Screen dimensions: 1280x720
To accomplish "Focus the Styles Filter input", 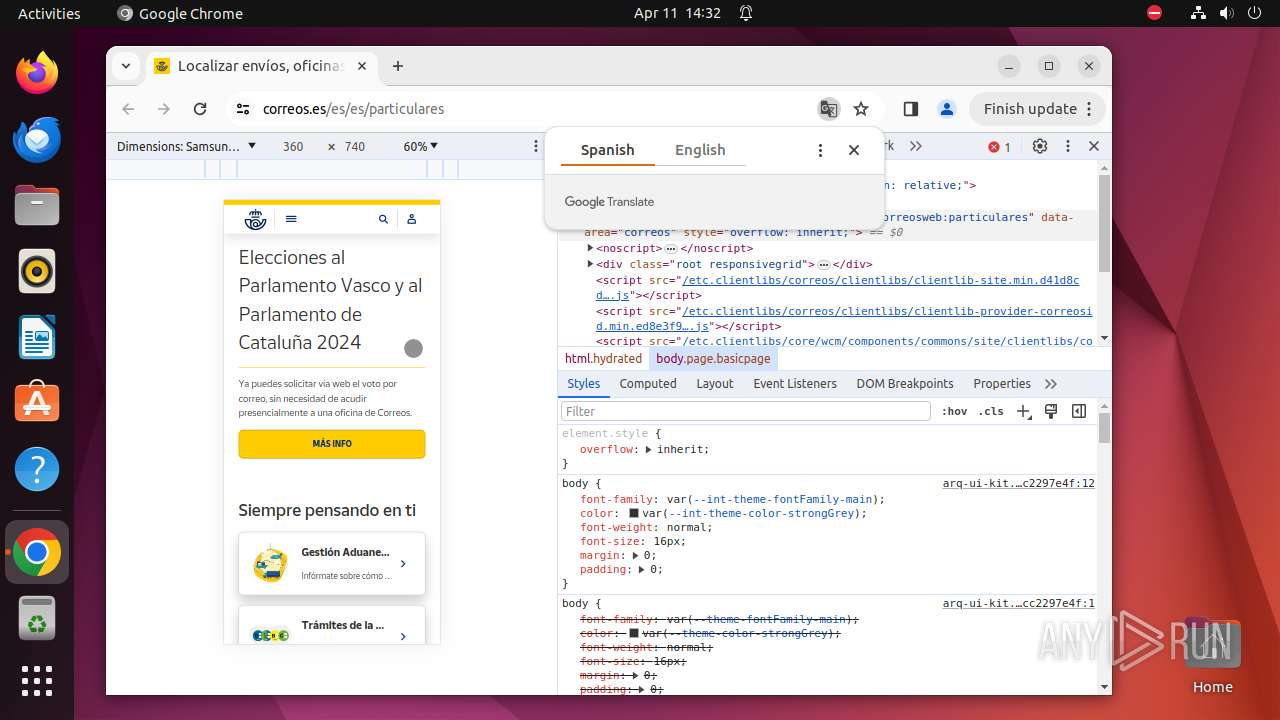I will [746, 411].
